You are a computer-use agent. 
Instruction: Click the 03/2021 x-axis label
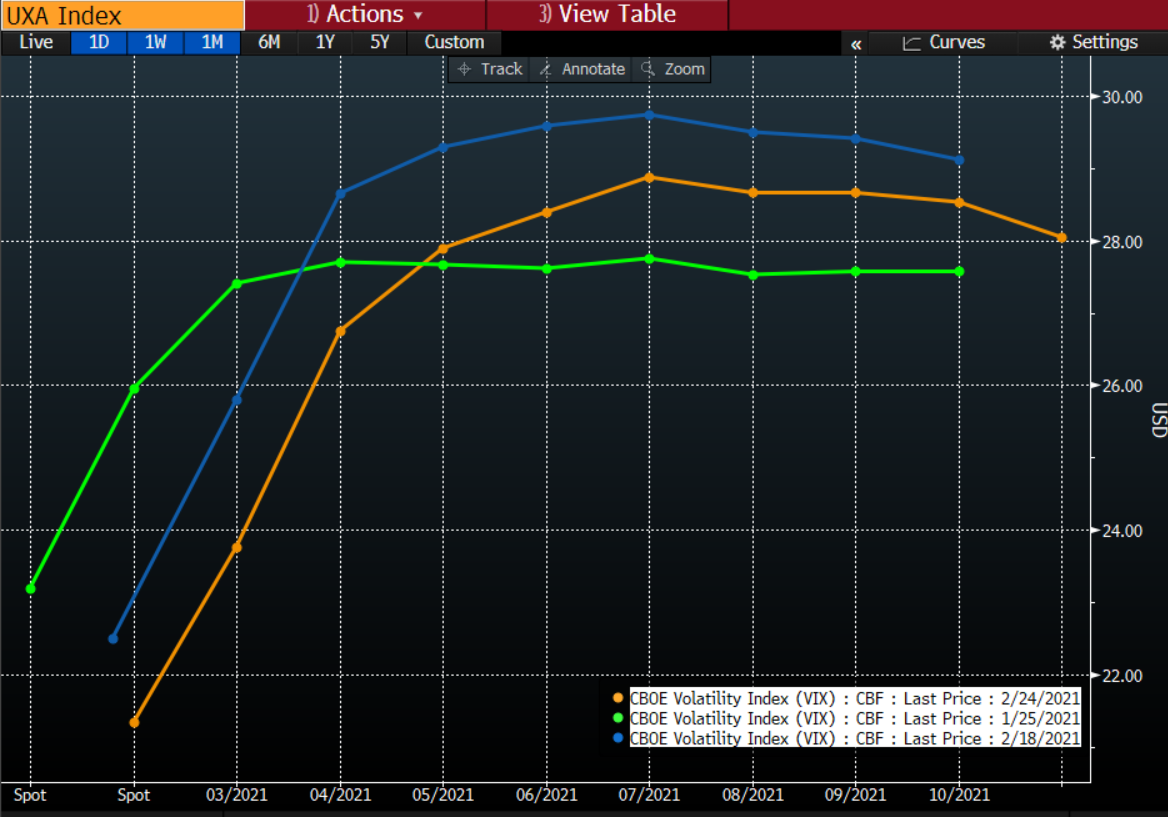[x=237, y=795]
